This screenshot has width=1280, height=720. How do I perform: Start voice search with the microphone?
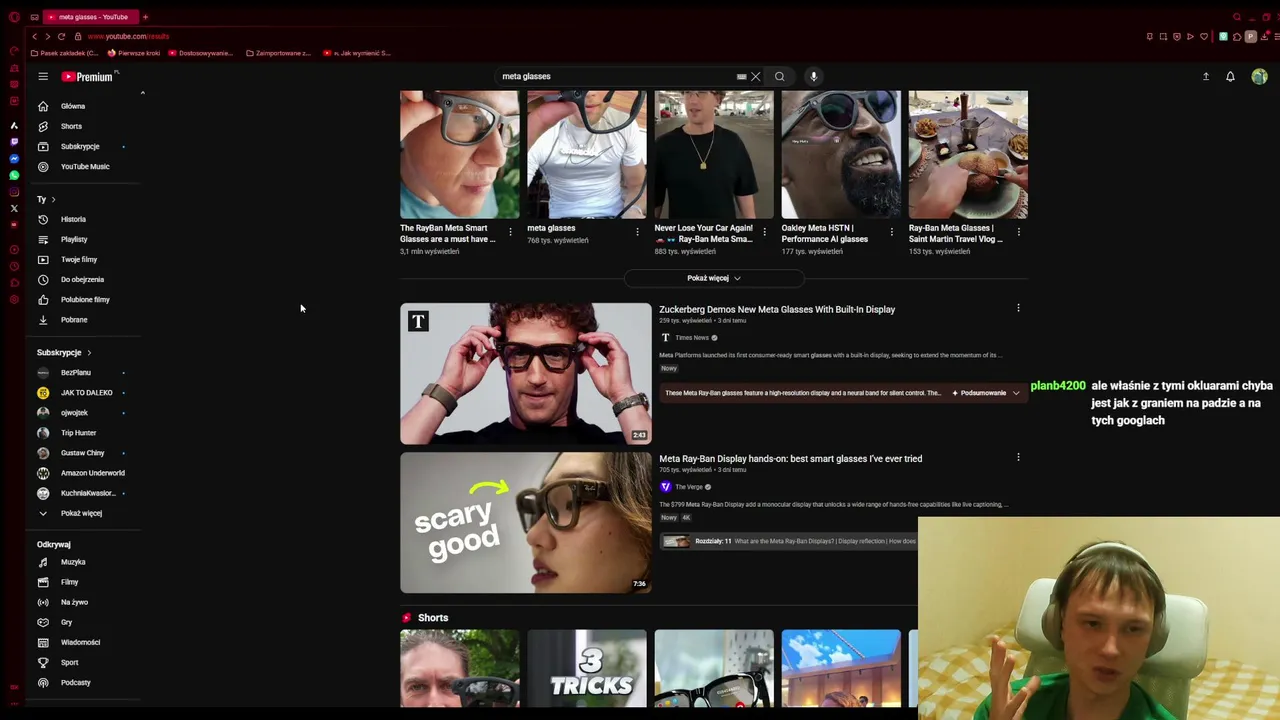click(814, 76)
